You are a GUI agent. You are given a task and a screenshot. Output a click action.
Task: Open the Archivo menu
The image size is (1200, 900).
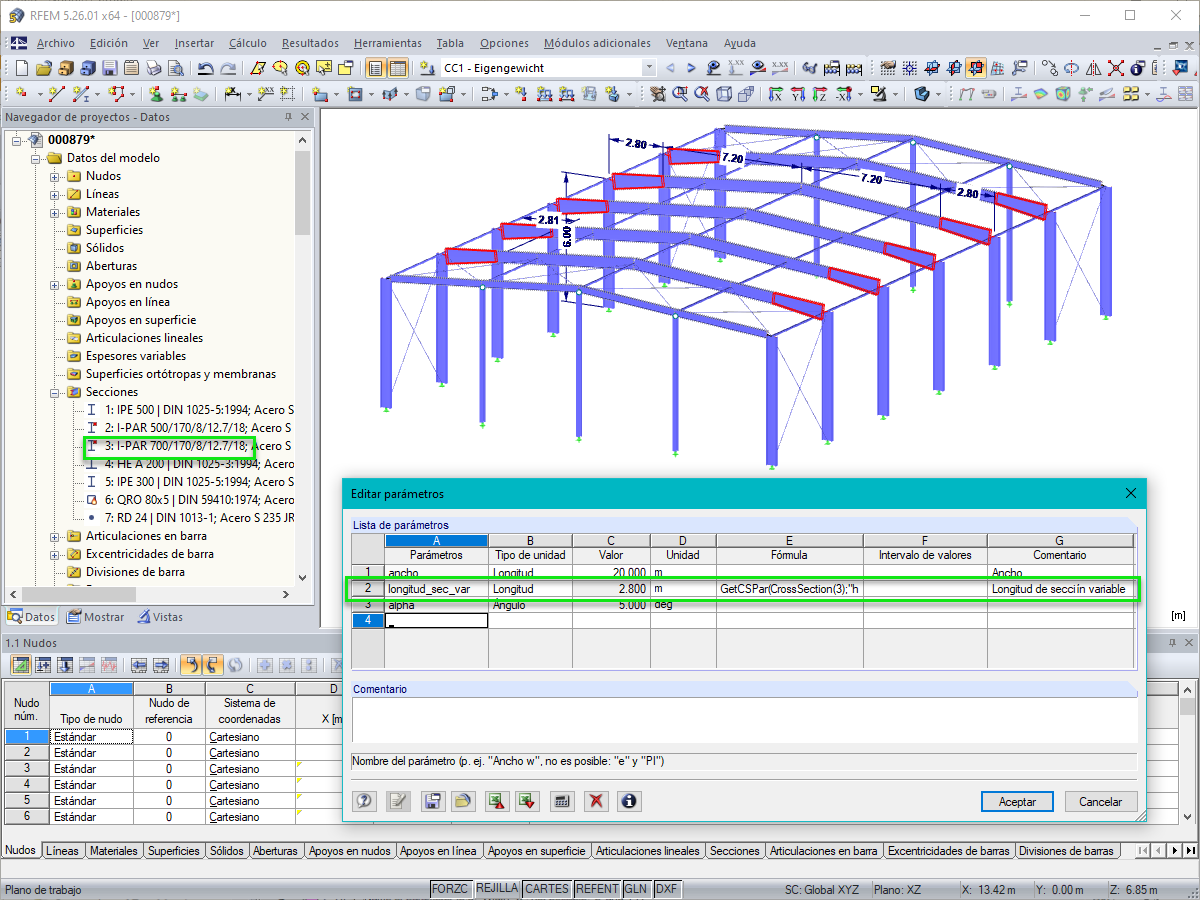[x=55, y=43]
